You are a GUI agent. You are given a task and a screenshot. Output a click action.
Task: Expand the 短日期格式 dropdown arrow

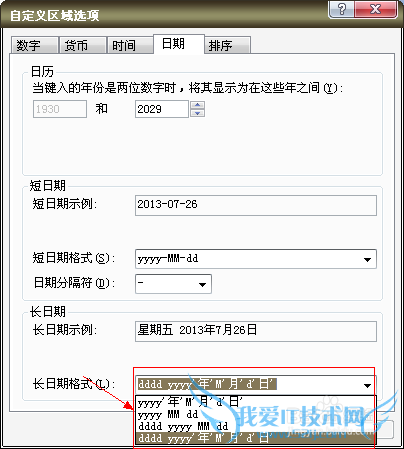[x=367, y=259]
